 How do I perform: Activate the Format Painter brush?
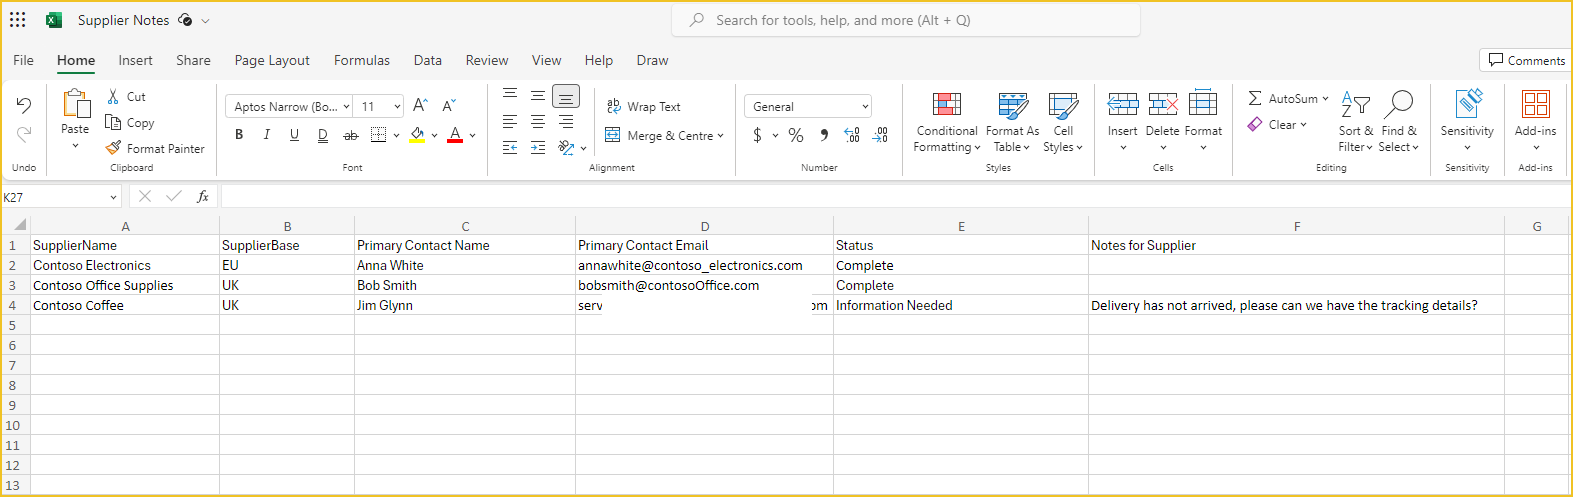pyautogui.click(x=114, y=148)
